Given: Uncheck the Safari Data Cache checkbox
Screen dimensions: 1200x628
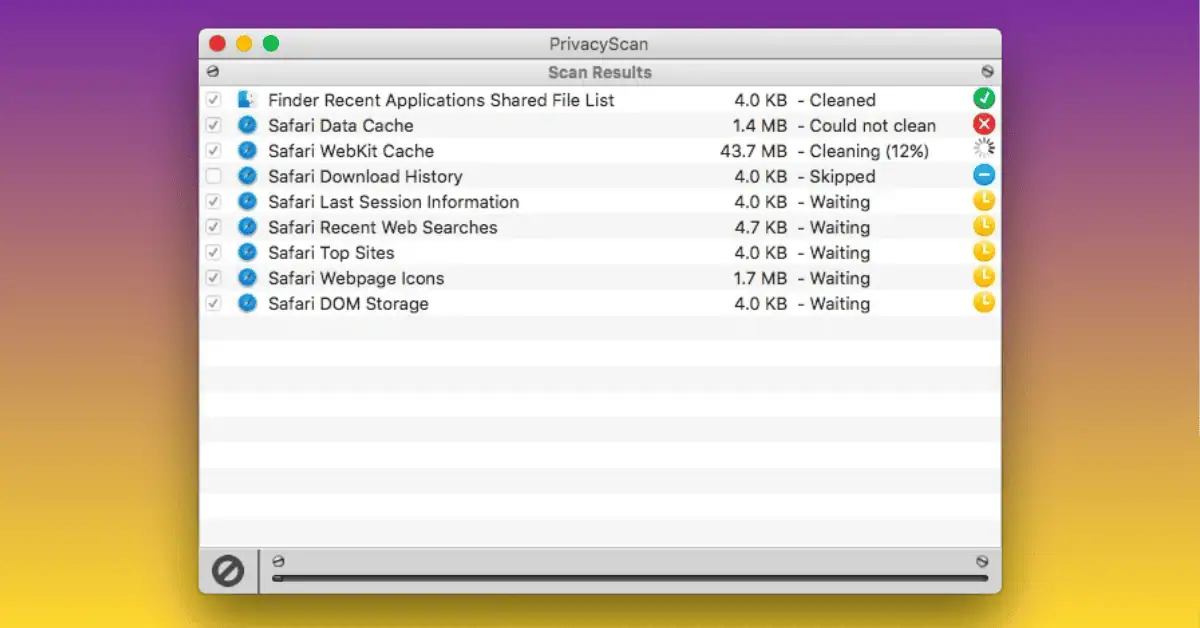Looking at the screenshot, I should point(213,125).
